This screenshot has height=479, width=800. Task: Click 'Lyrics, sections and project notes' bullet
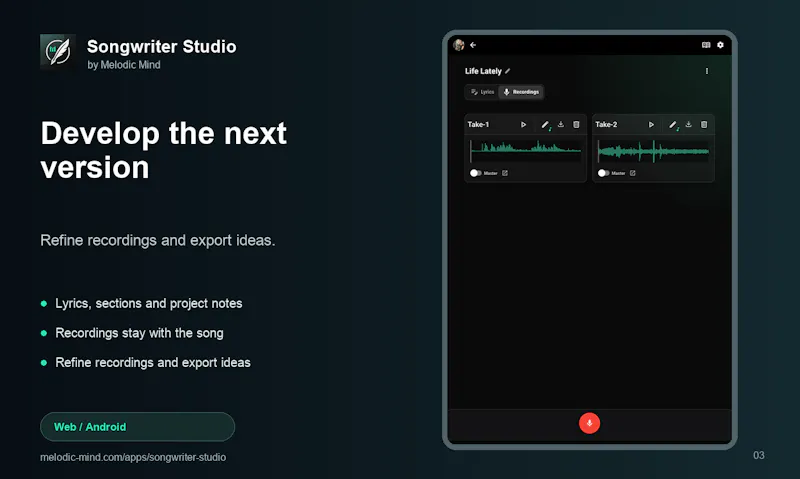pyautogui.click(x=148, y=304)
